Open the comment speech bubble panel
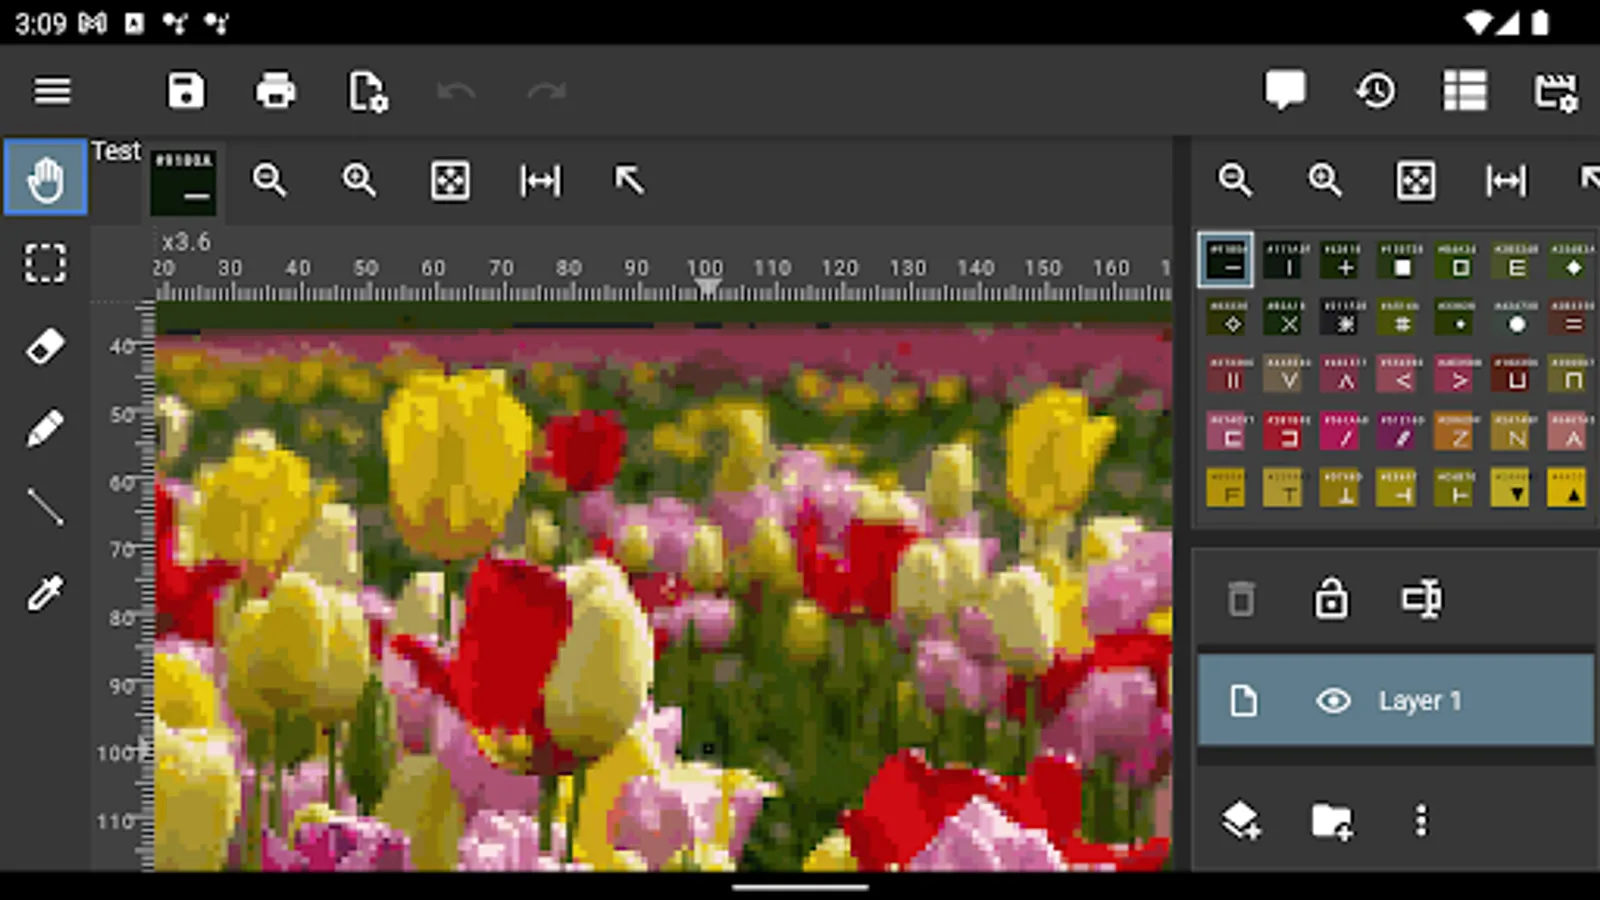The image size is (1600, 900). pyautogui.click(x=1285, y=91)
